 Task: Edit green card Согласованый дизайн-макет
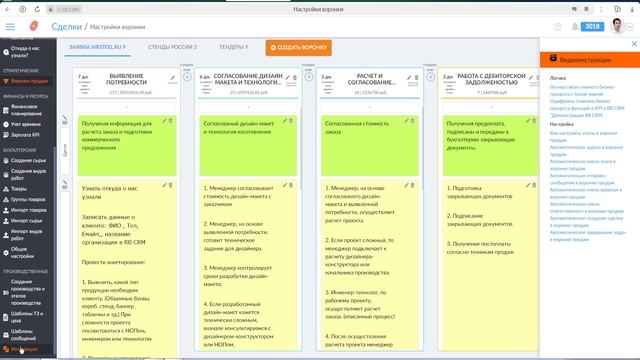point(285,120)
